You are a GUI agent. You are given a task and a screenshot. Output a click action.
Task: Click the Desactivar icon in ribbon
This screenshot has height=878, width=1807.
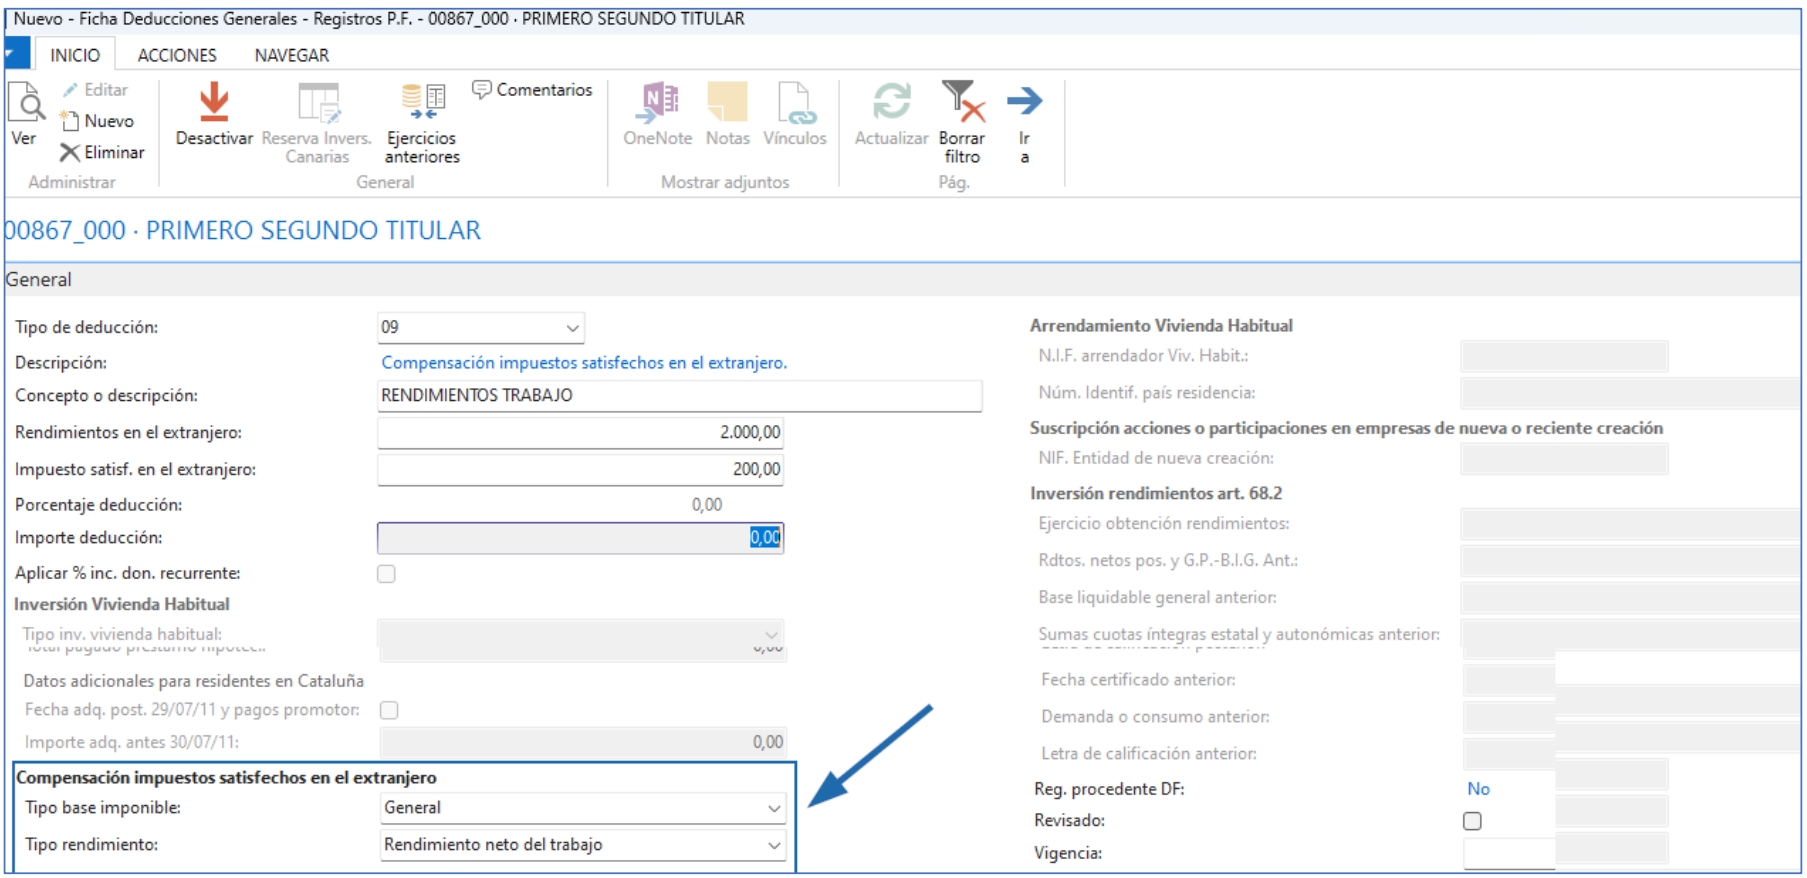pyautogui.click(x=214, y=104)
